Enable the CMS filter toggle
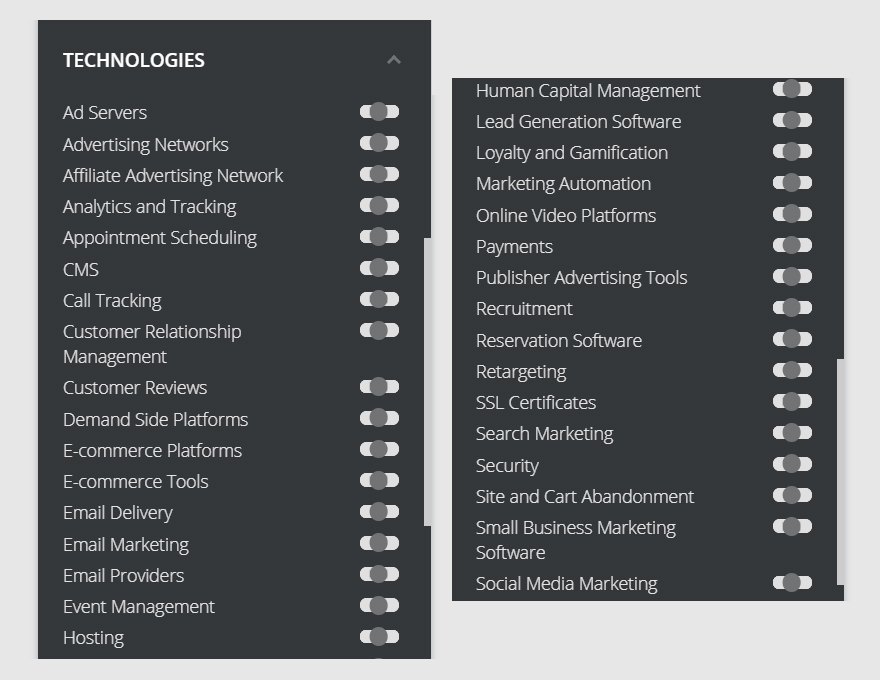The width and height of the screenshot is (880, 680). pos(379,268)
